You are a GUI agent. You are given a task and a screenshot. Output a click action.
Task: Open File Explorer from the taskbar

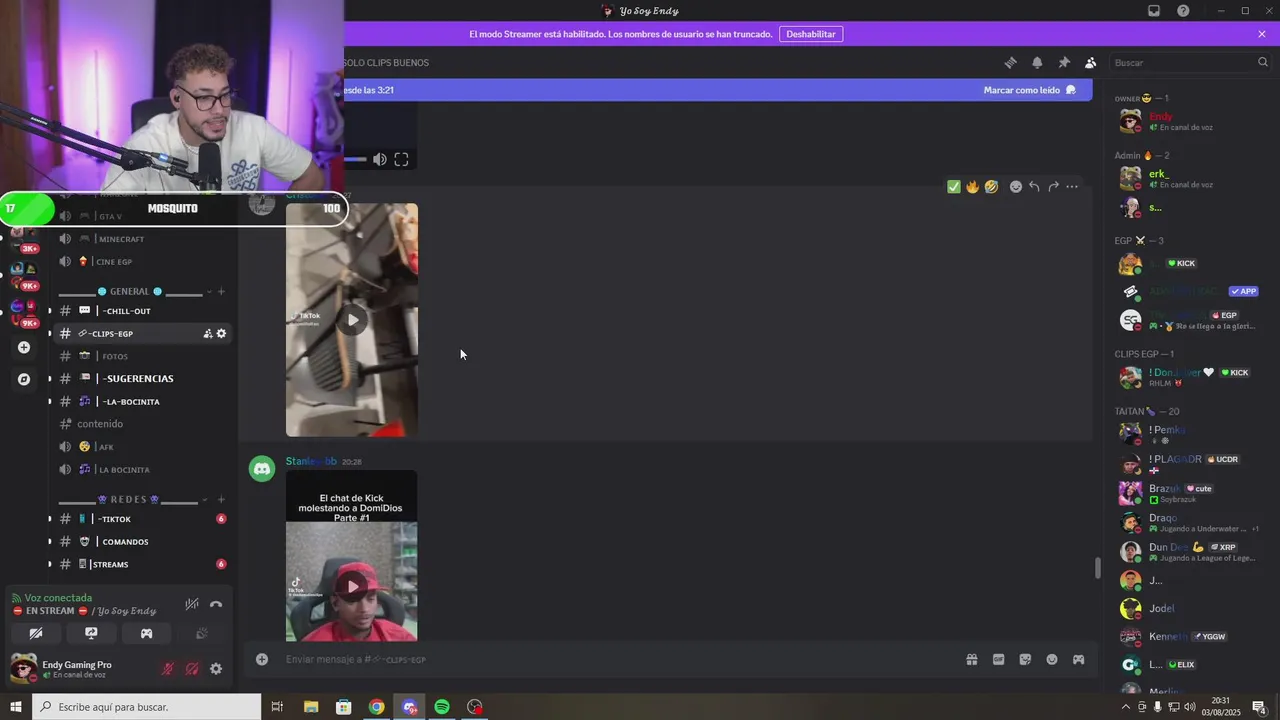[x=311, y=707]
